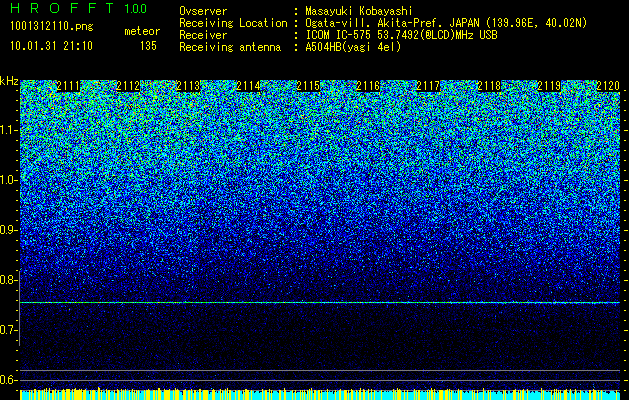Click the 1.1 frequency axis label
Screen dimensions: 629x400
coord(9,130)
